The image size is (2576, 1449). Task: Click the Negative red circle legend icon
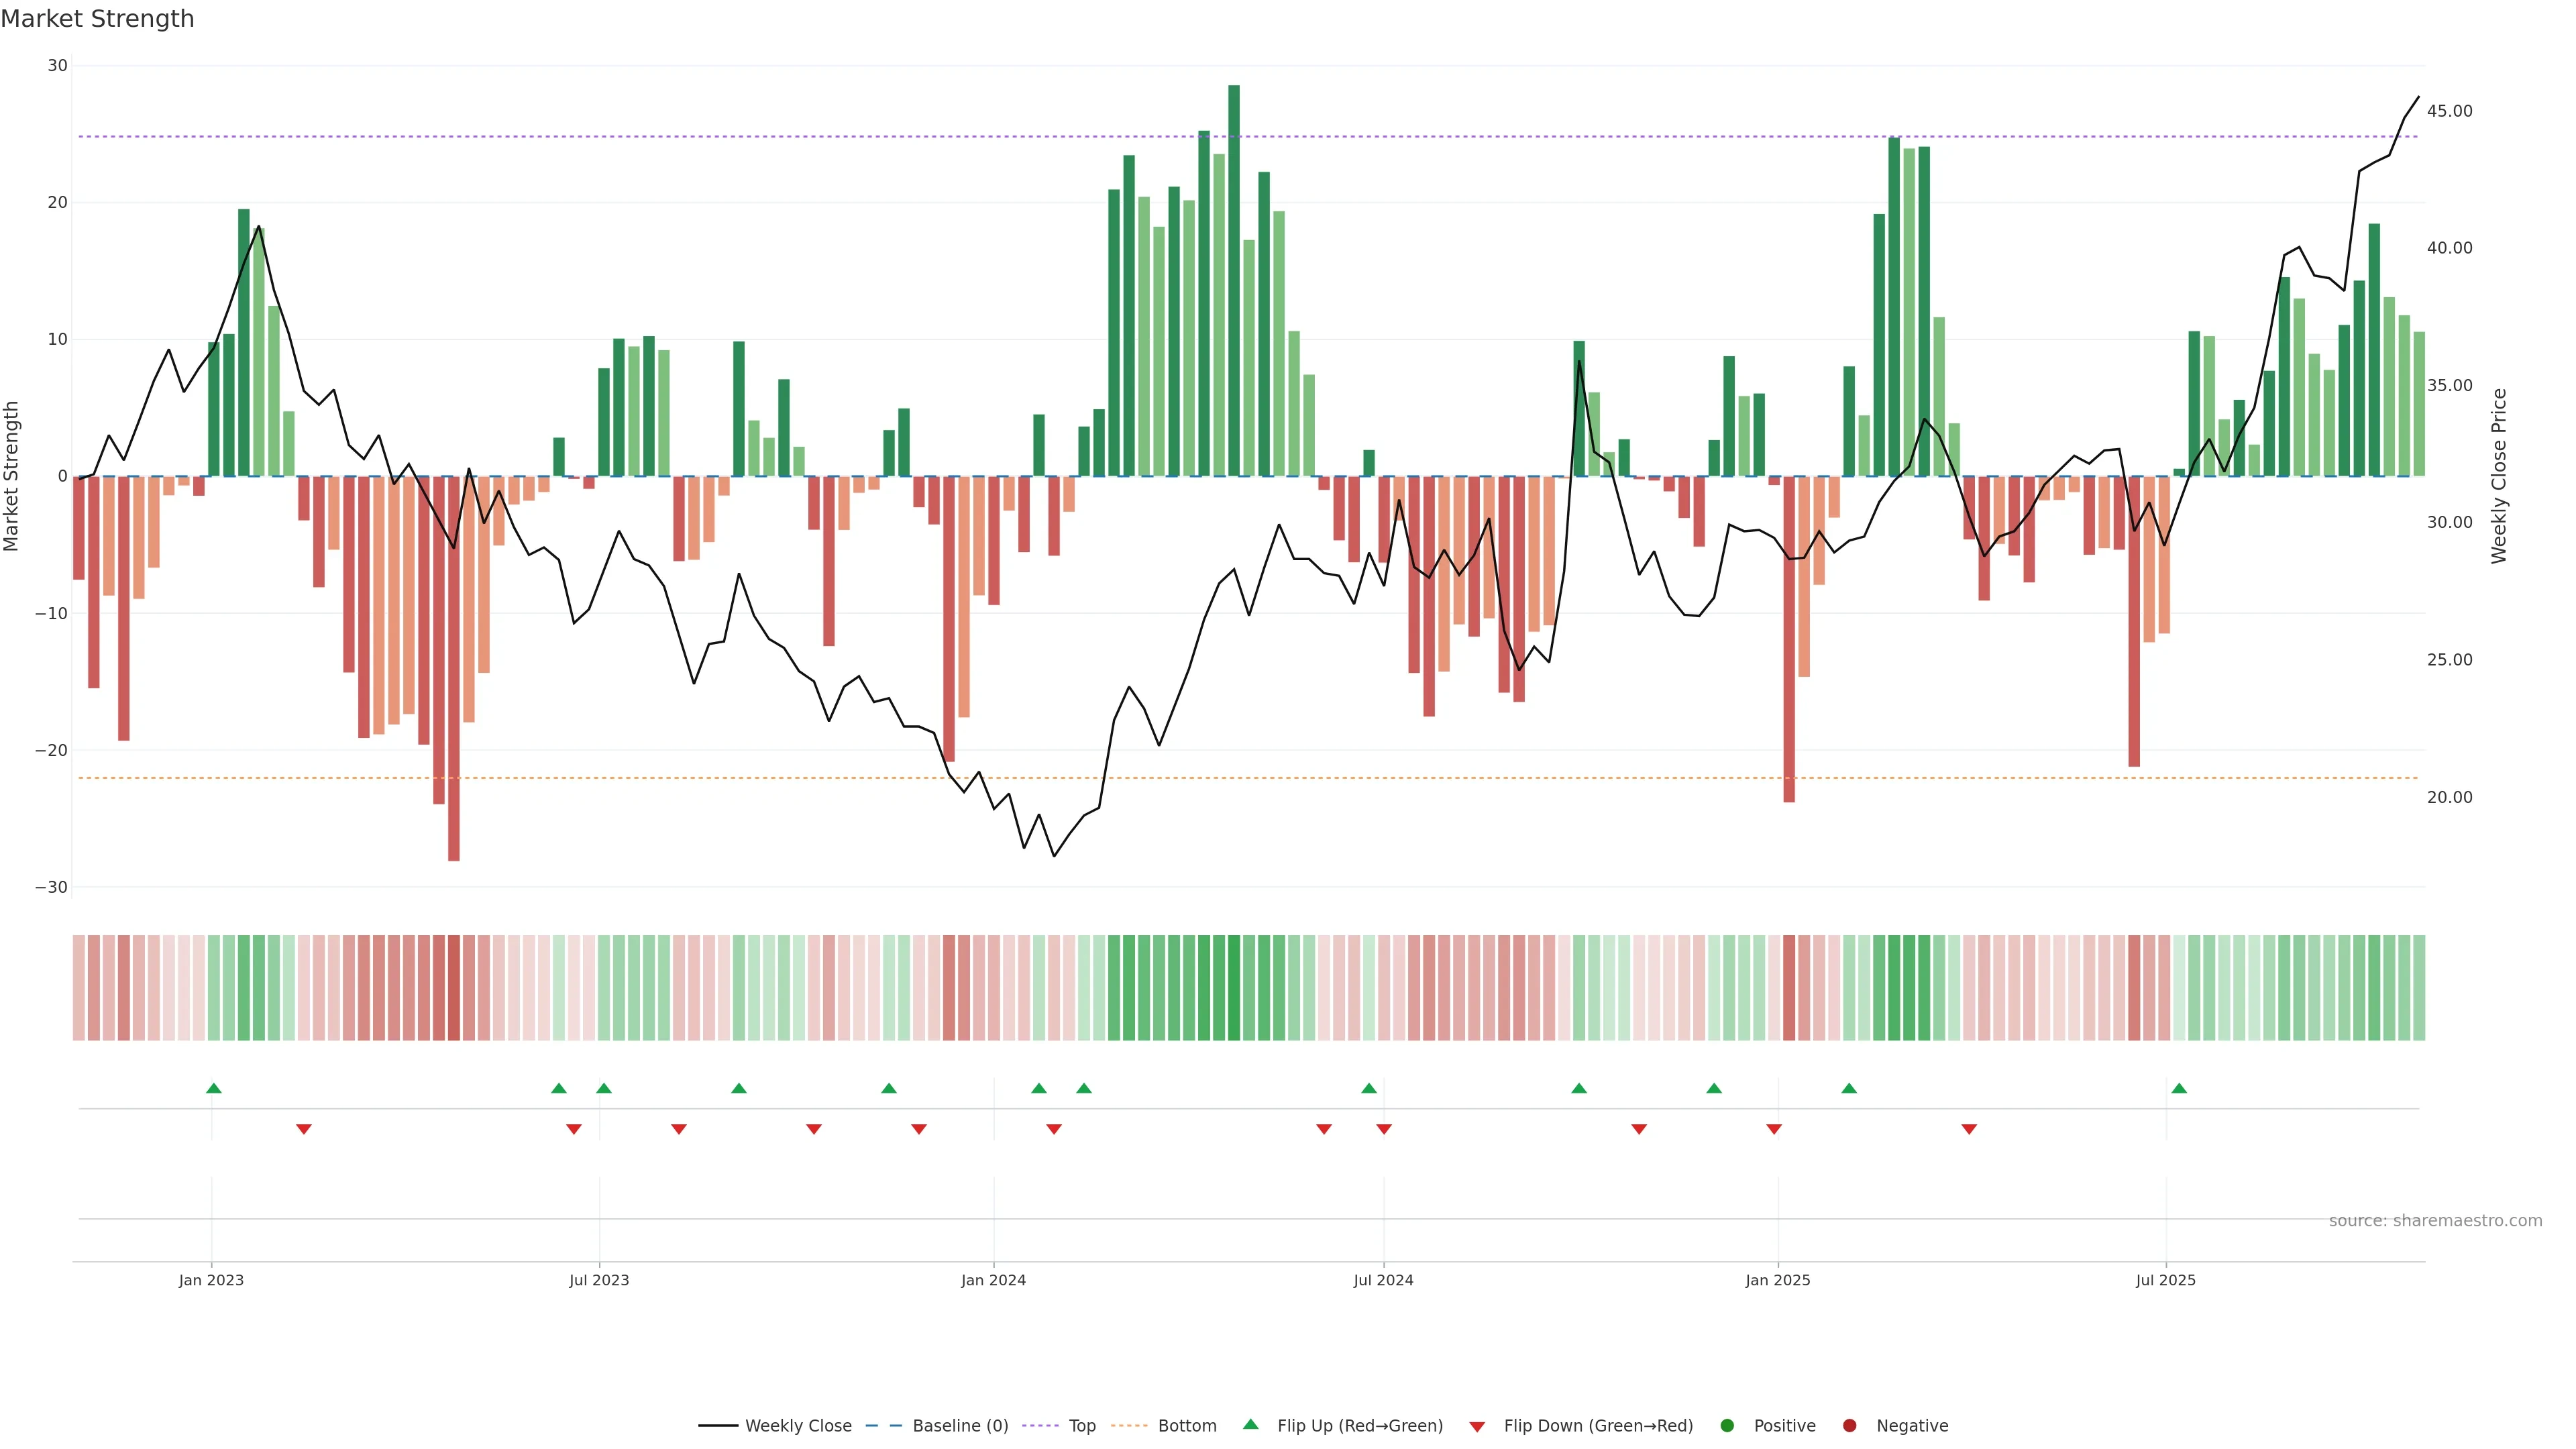(x=1849, y=1425)
